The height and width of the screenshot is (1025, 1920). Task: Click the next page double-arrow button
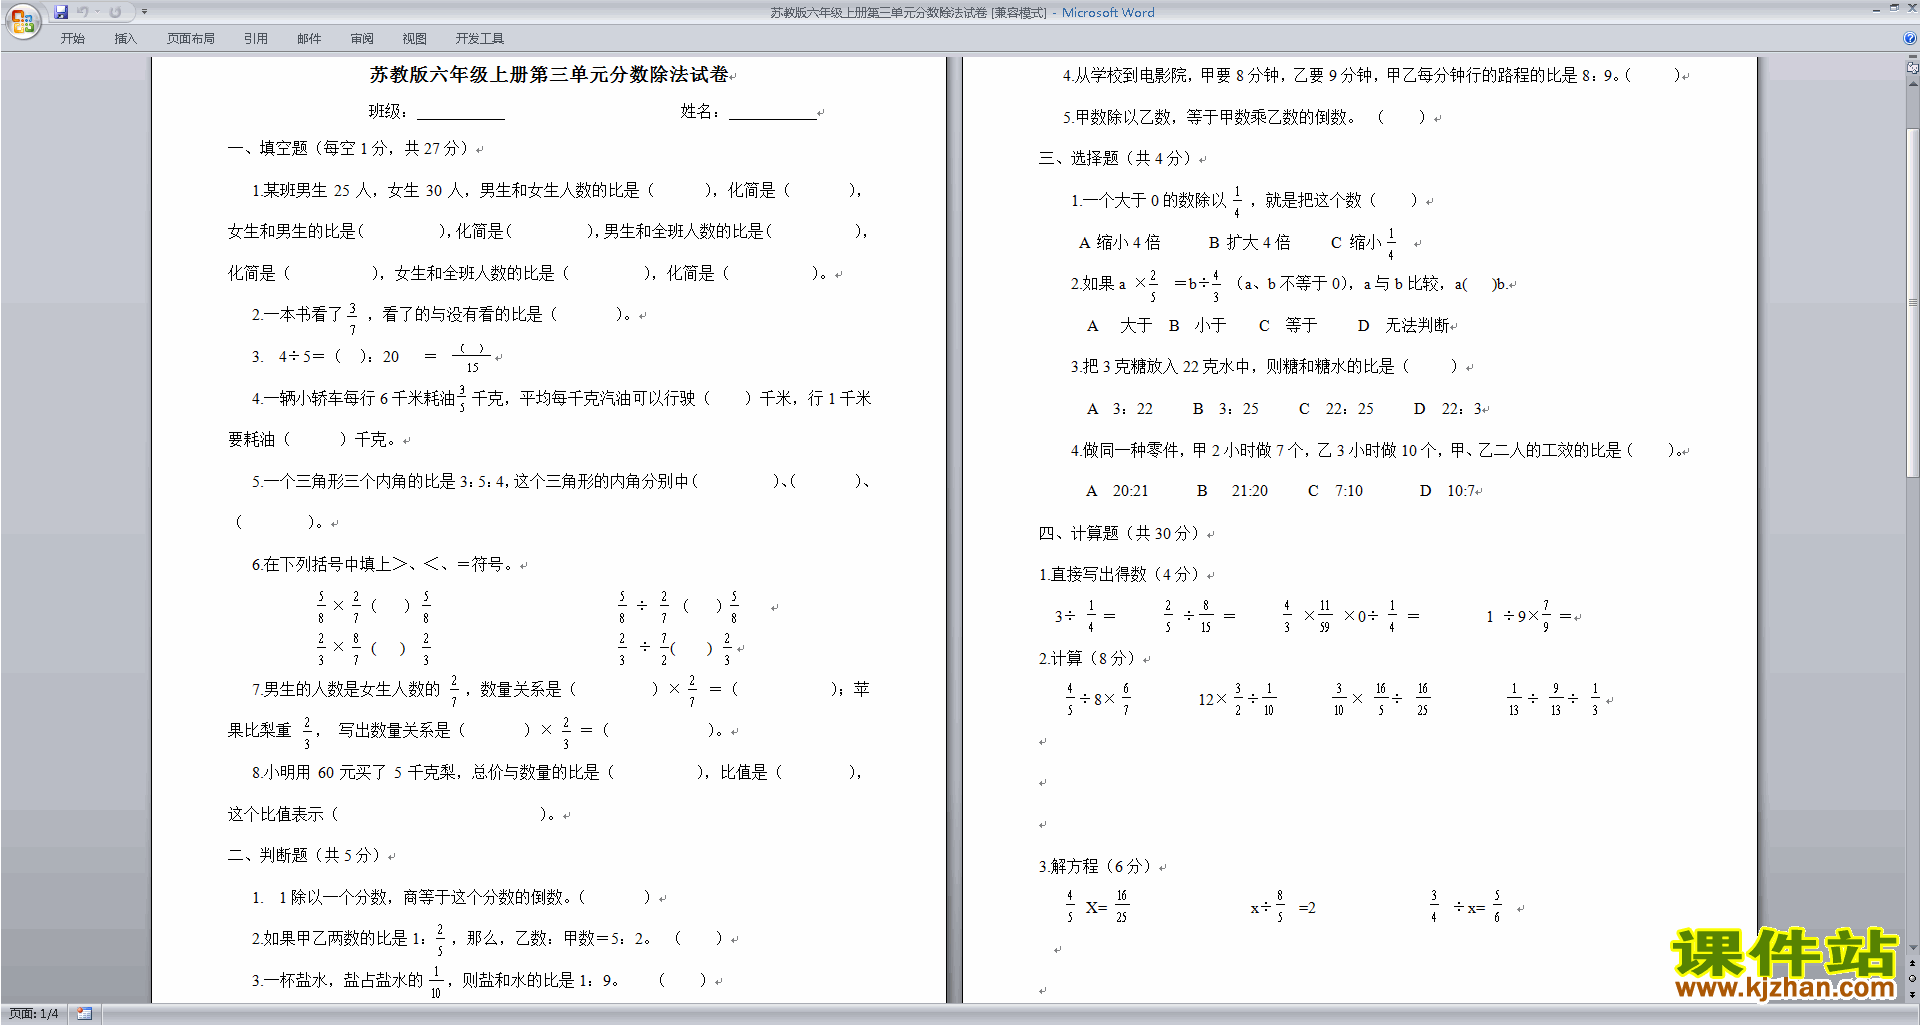click(x=1913, y=994)
